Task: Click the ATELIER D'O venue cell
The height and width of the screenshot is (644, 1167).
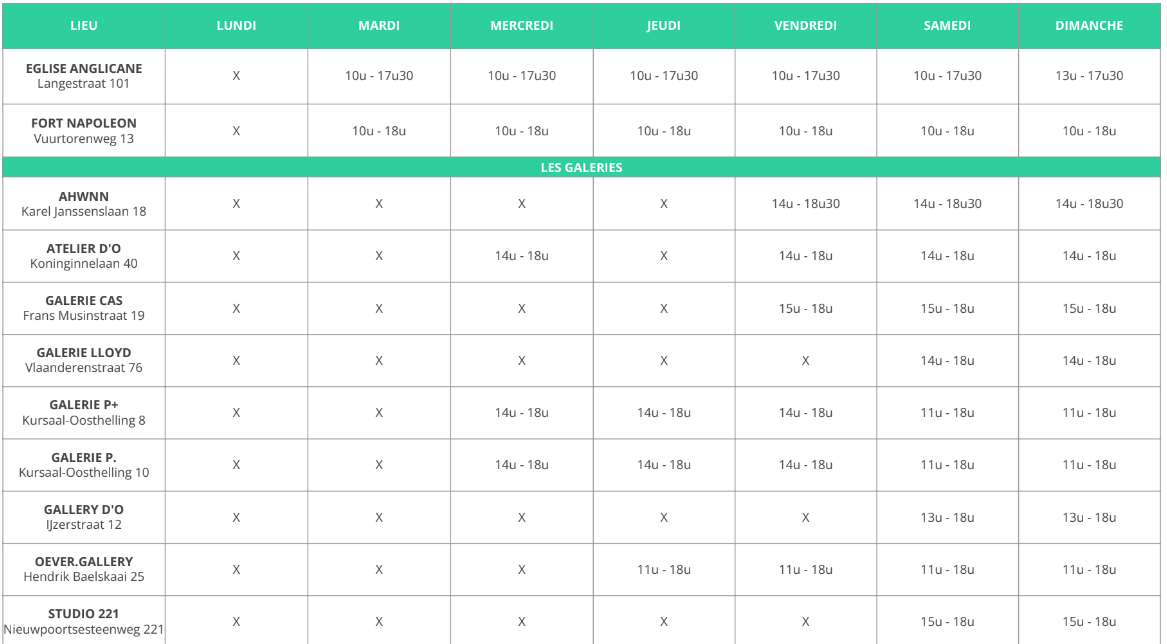Action: point(83,256)
